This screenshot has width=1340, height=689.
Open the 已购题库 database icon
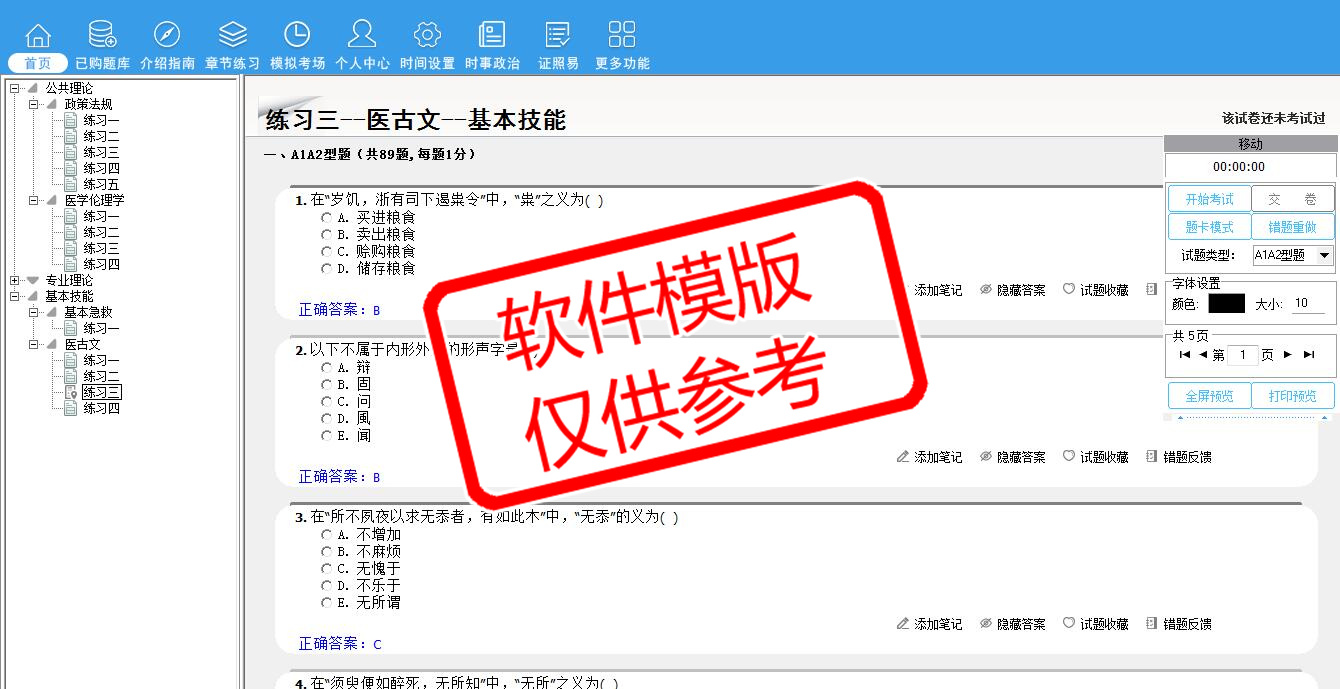[x=102, y=35]
